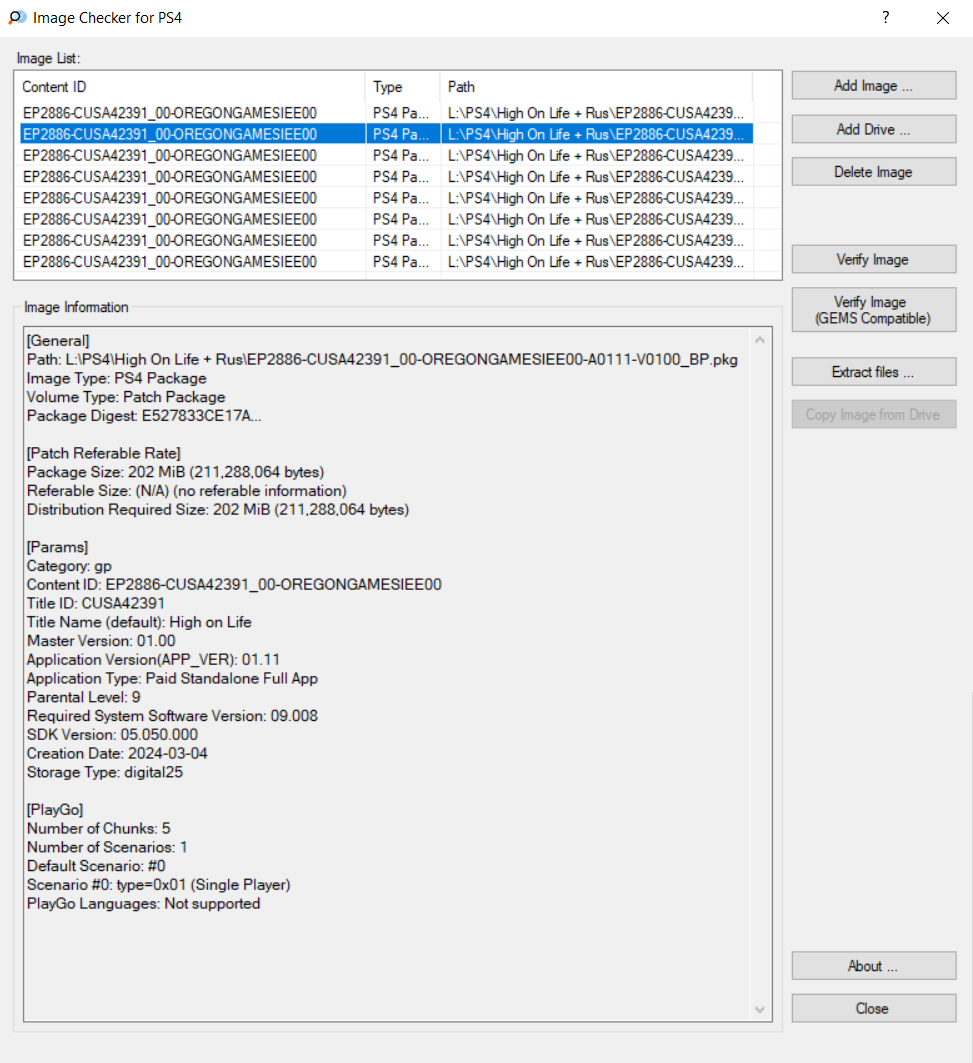The height and width of the screenshot is (1063, 973).
Task: Click the Application Version 01.11 line
Action: (x=153, y=660)
